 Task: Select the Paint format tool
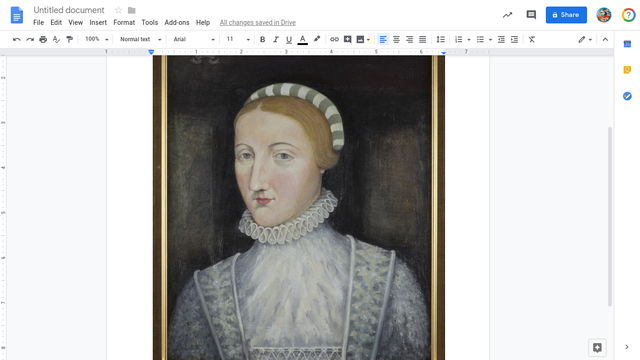(70, 40)
